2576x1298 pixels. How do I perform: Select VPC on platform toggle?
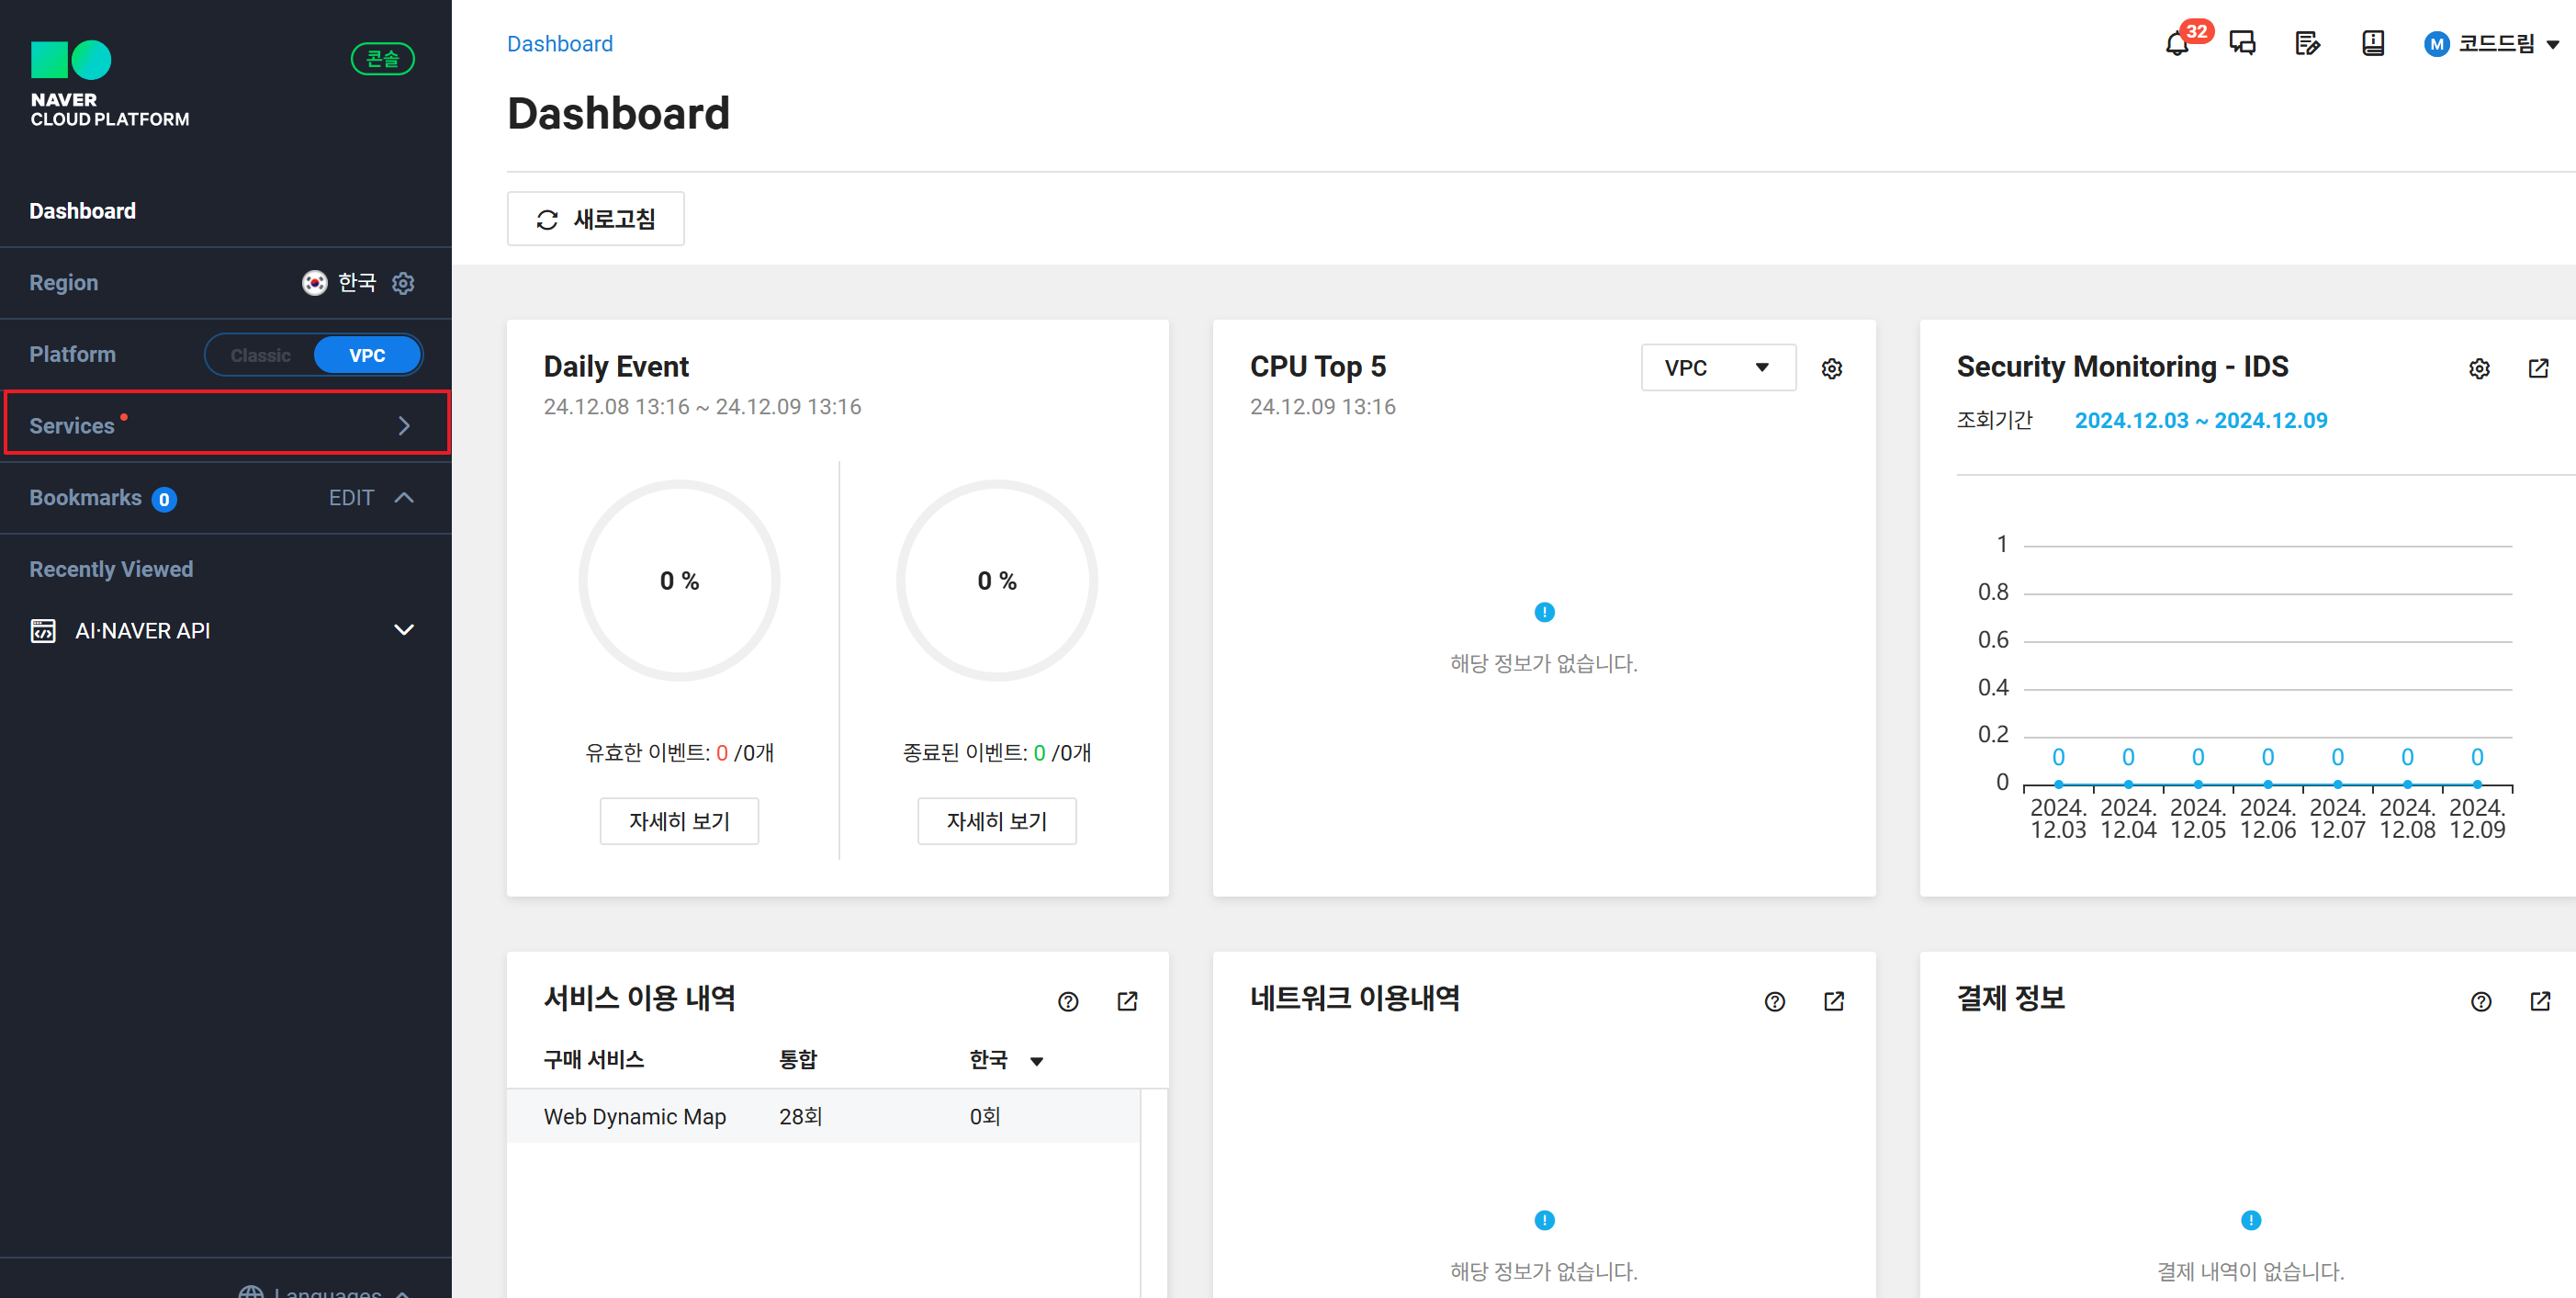pos(367,355)
